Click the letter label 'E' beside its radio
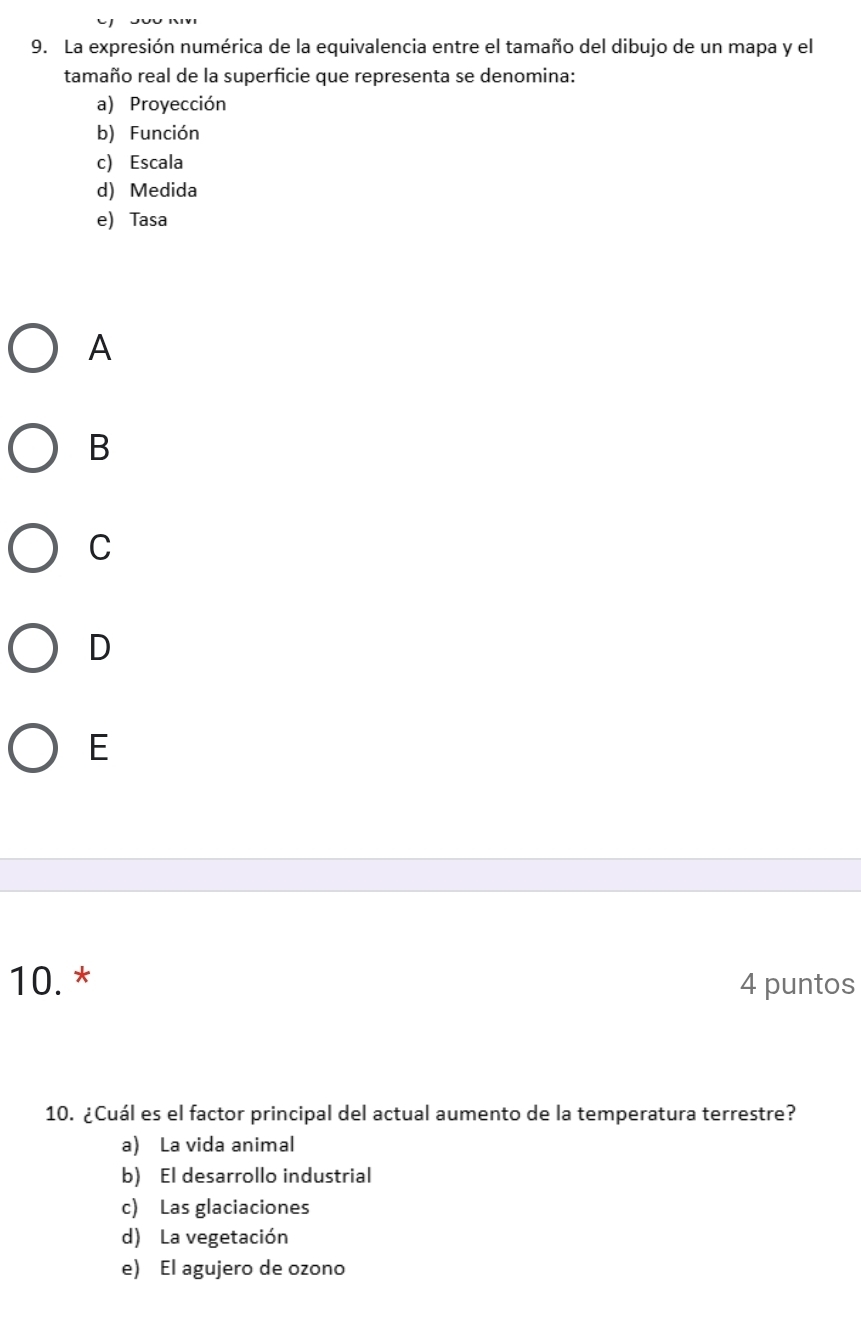 97,748
